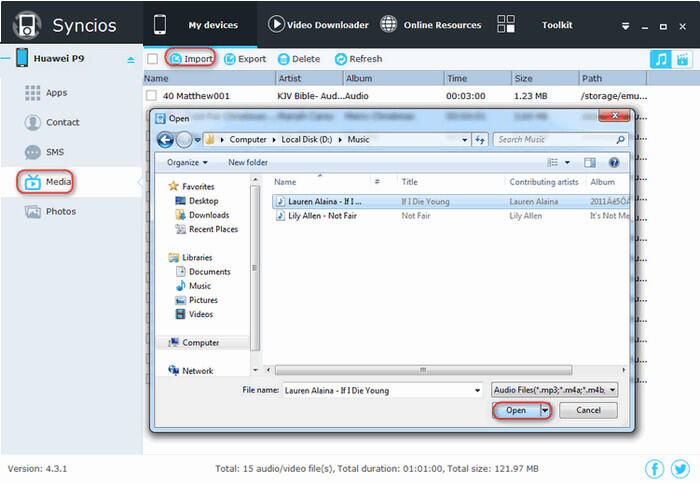Open the dialog help icon
The width and height of the screenshot is (700, 486).
[614, 162]
